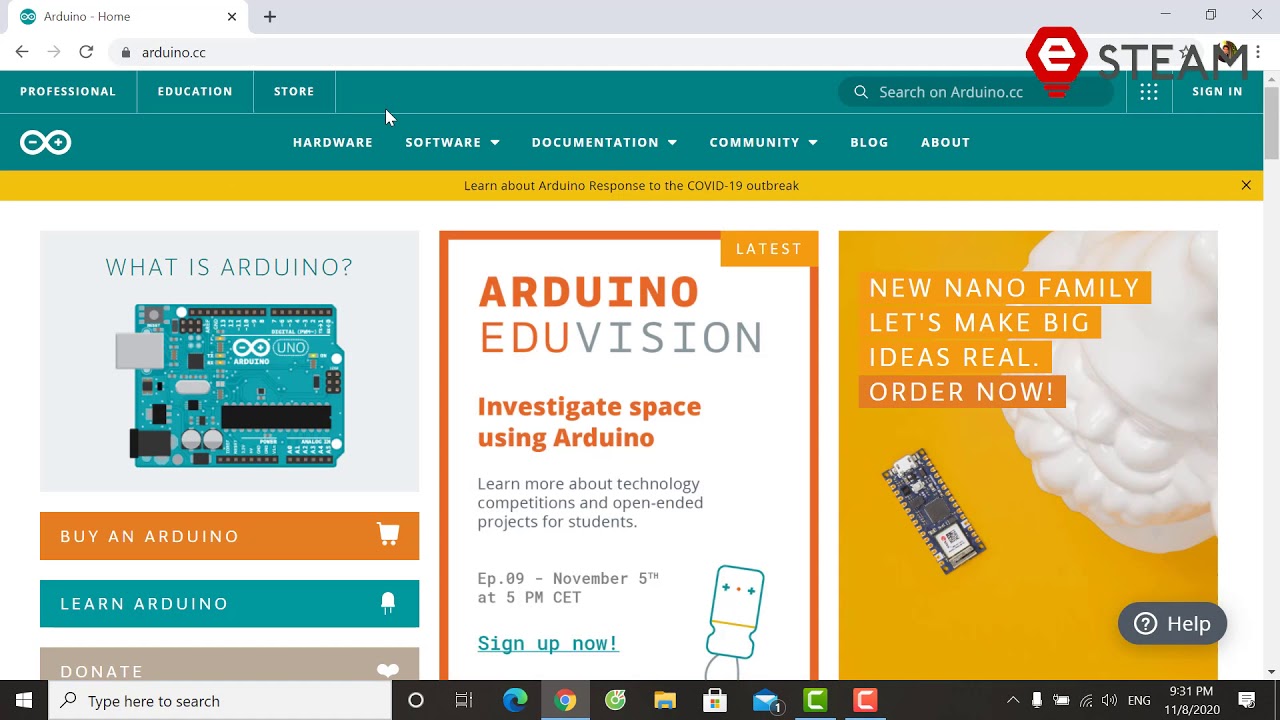Open the Hardware menu item
1280x720 pixels.
(332, 143)
